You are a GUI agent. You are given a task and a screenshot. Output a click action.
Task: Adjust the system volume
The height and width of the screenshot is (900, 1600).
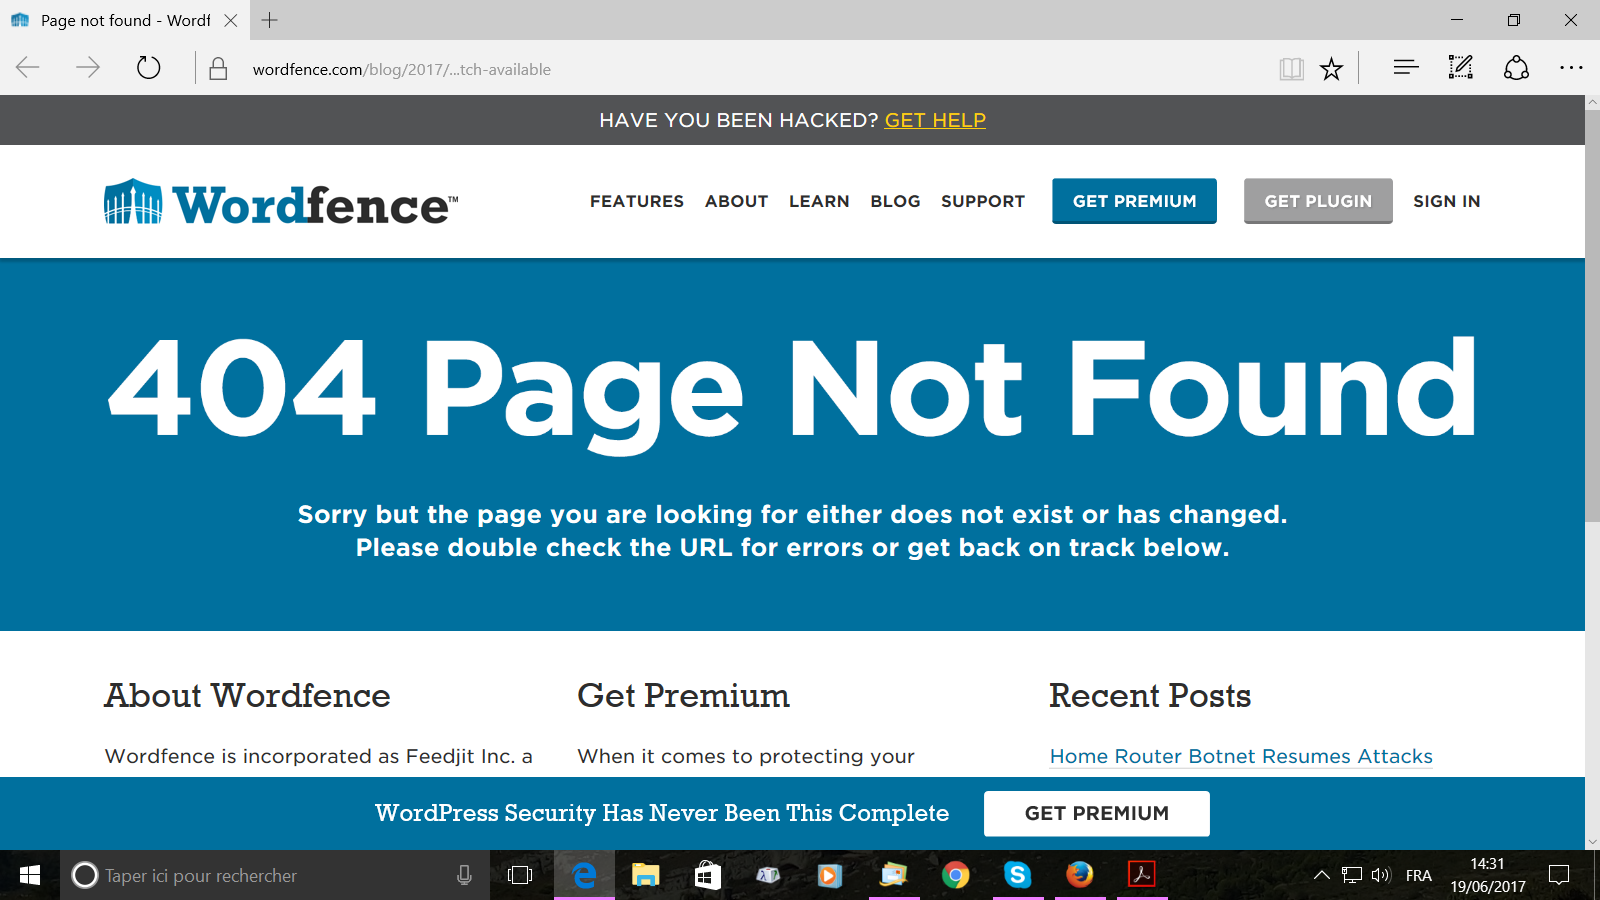[1381, 875]
